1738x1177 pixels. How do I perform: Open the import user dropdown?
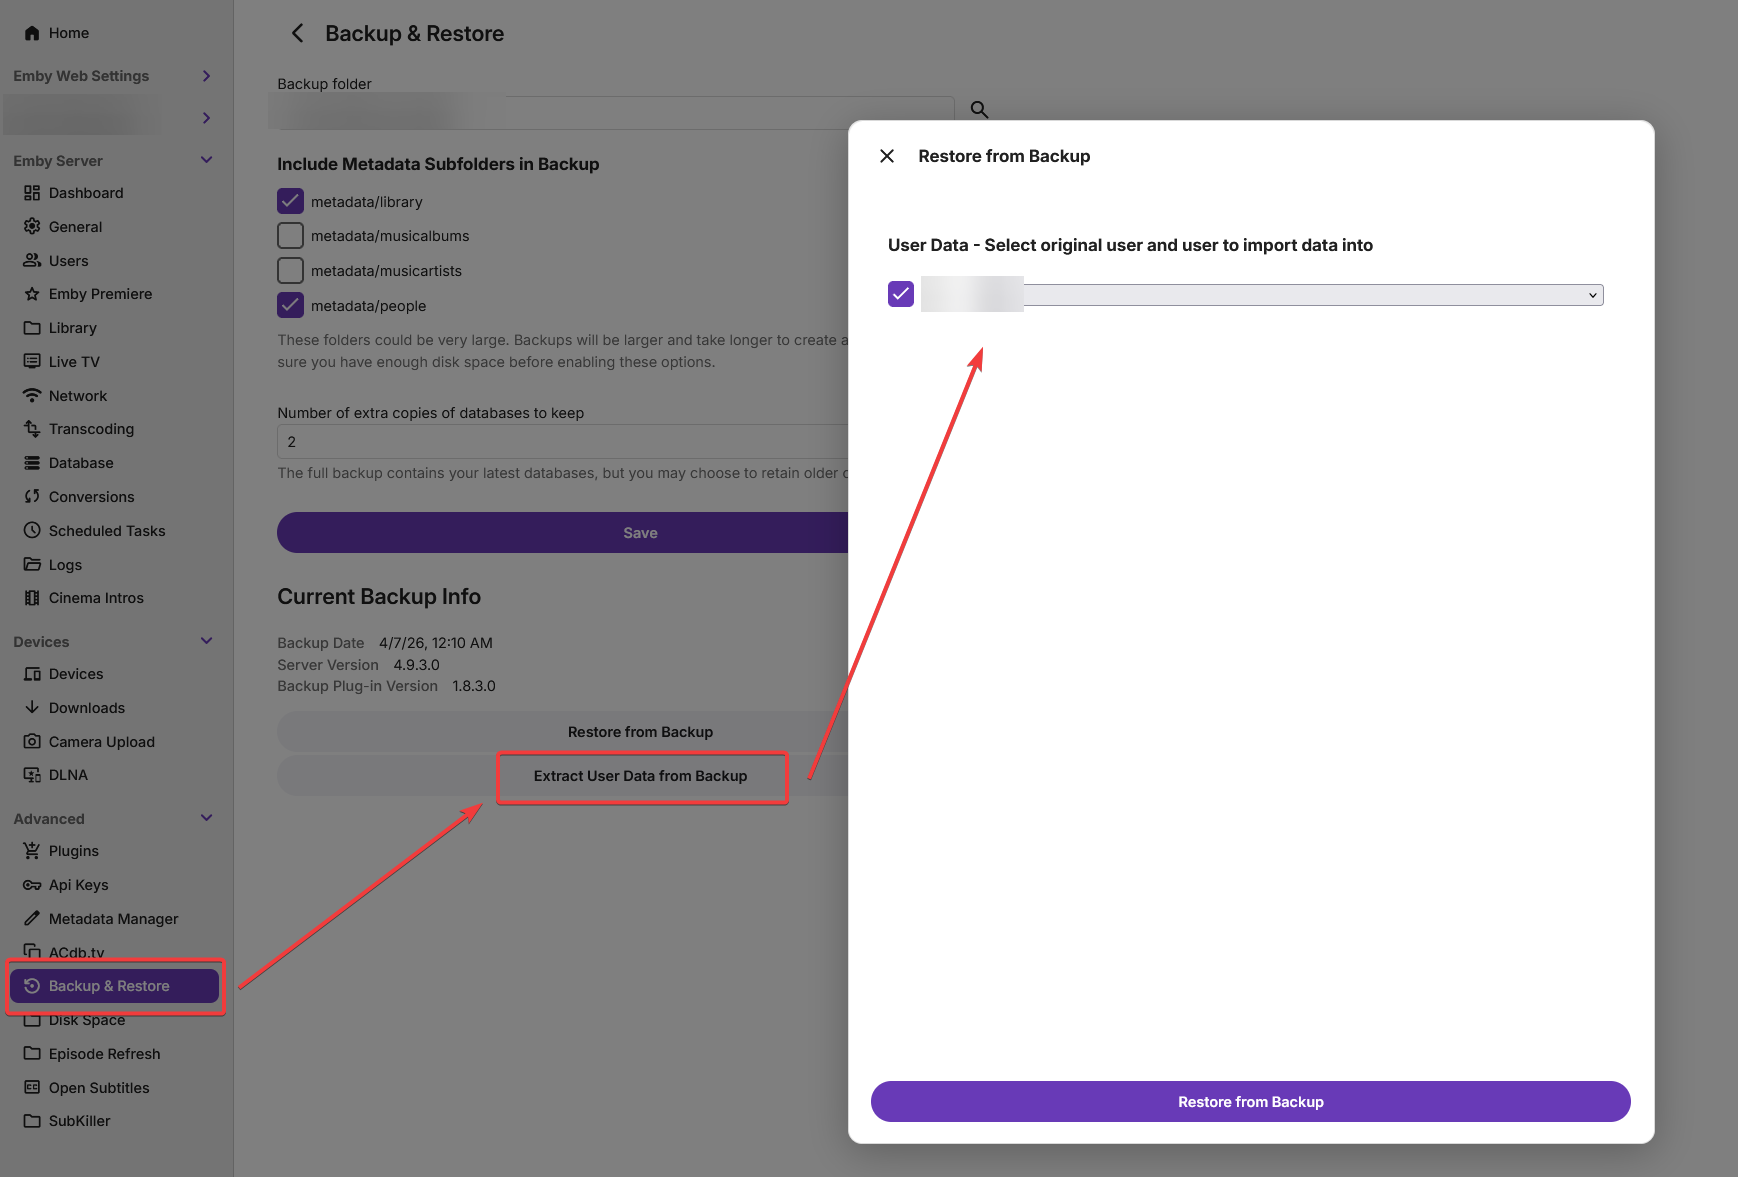coord(1312,295)
